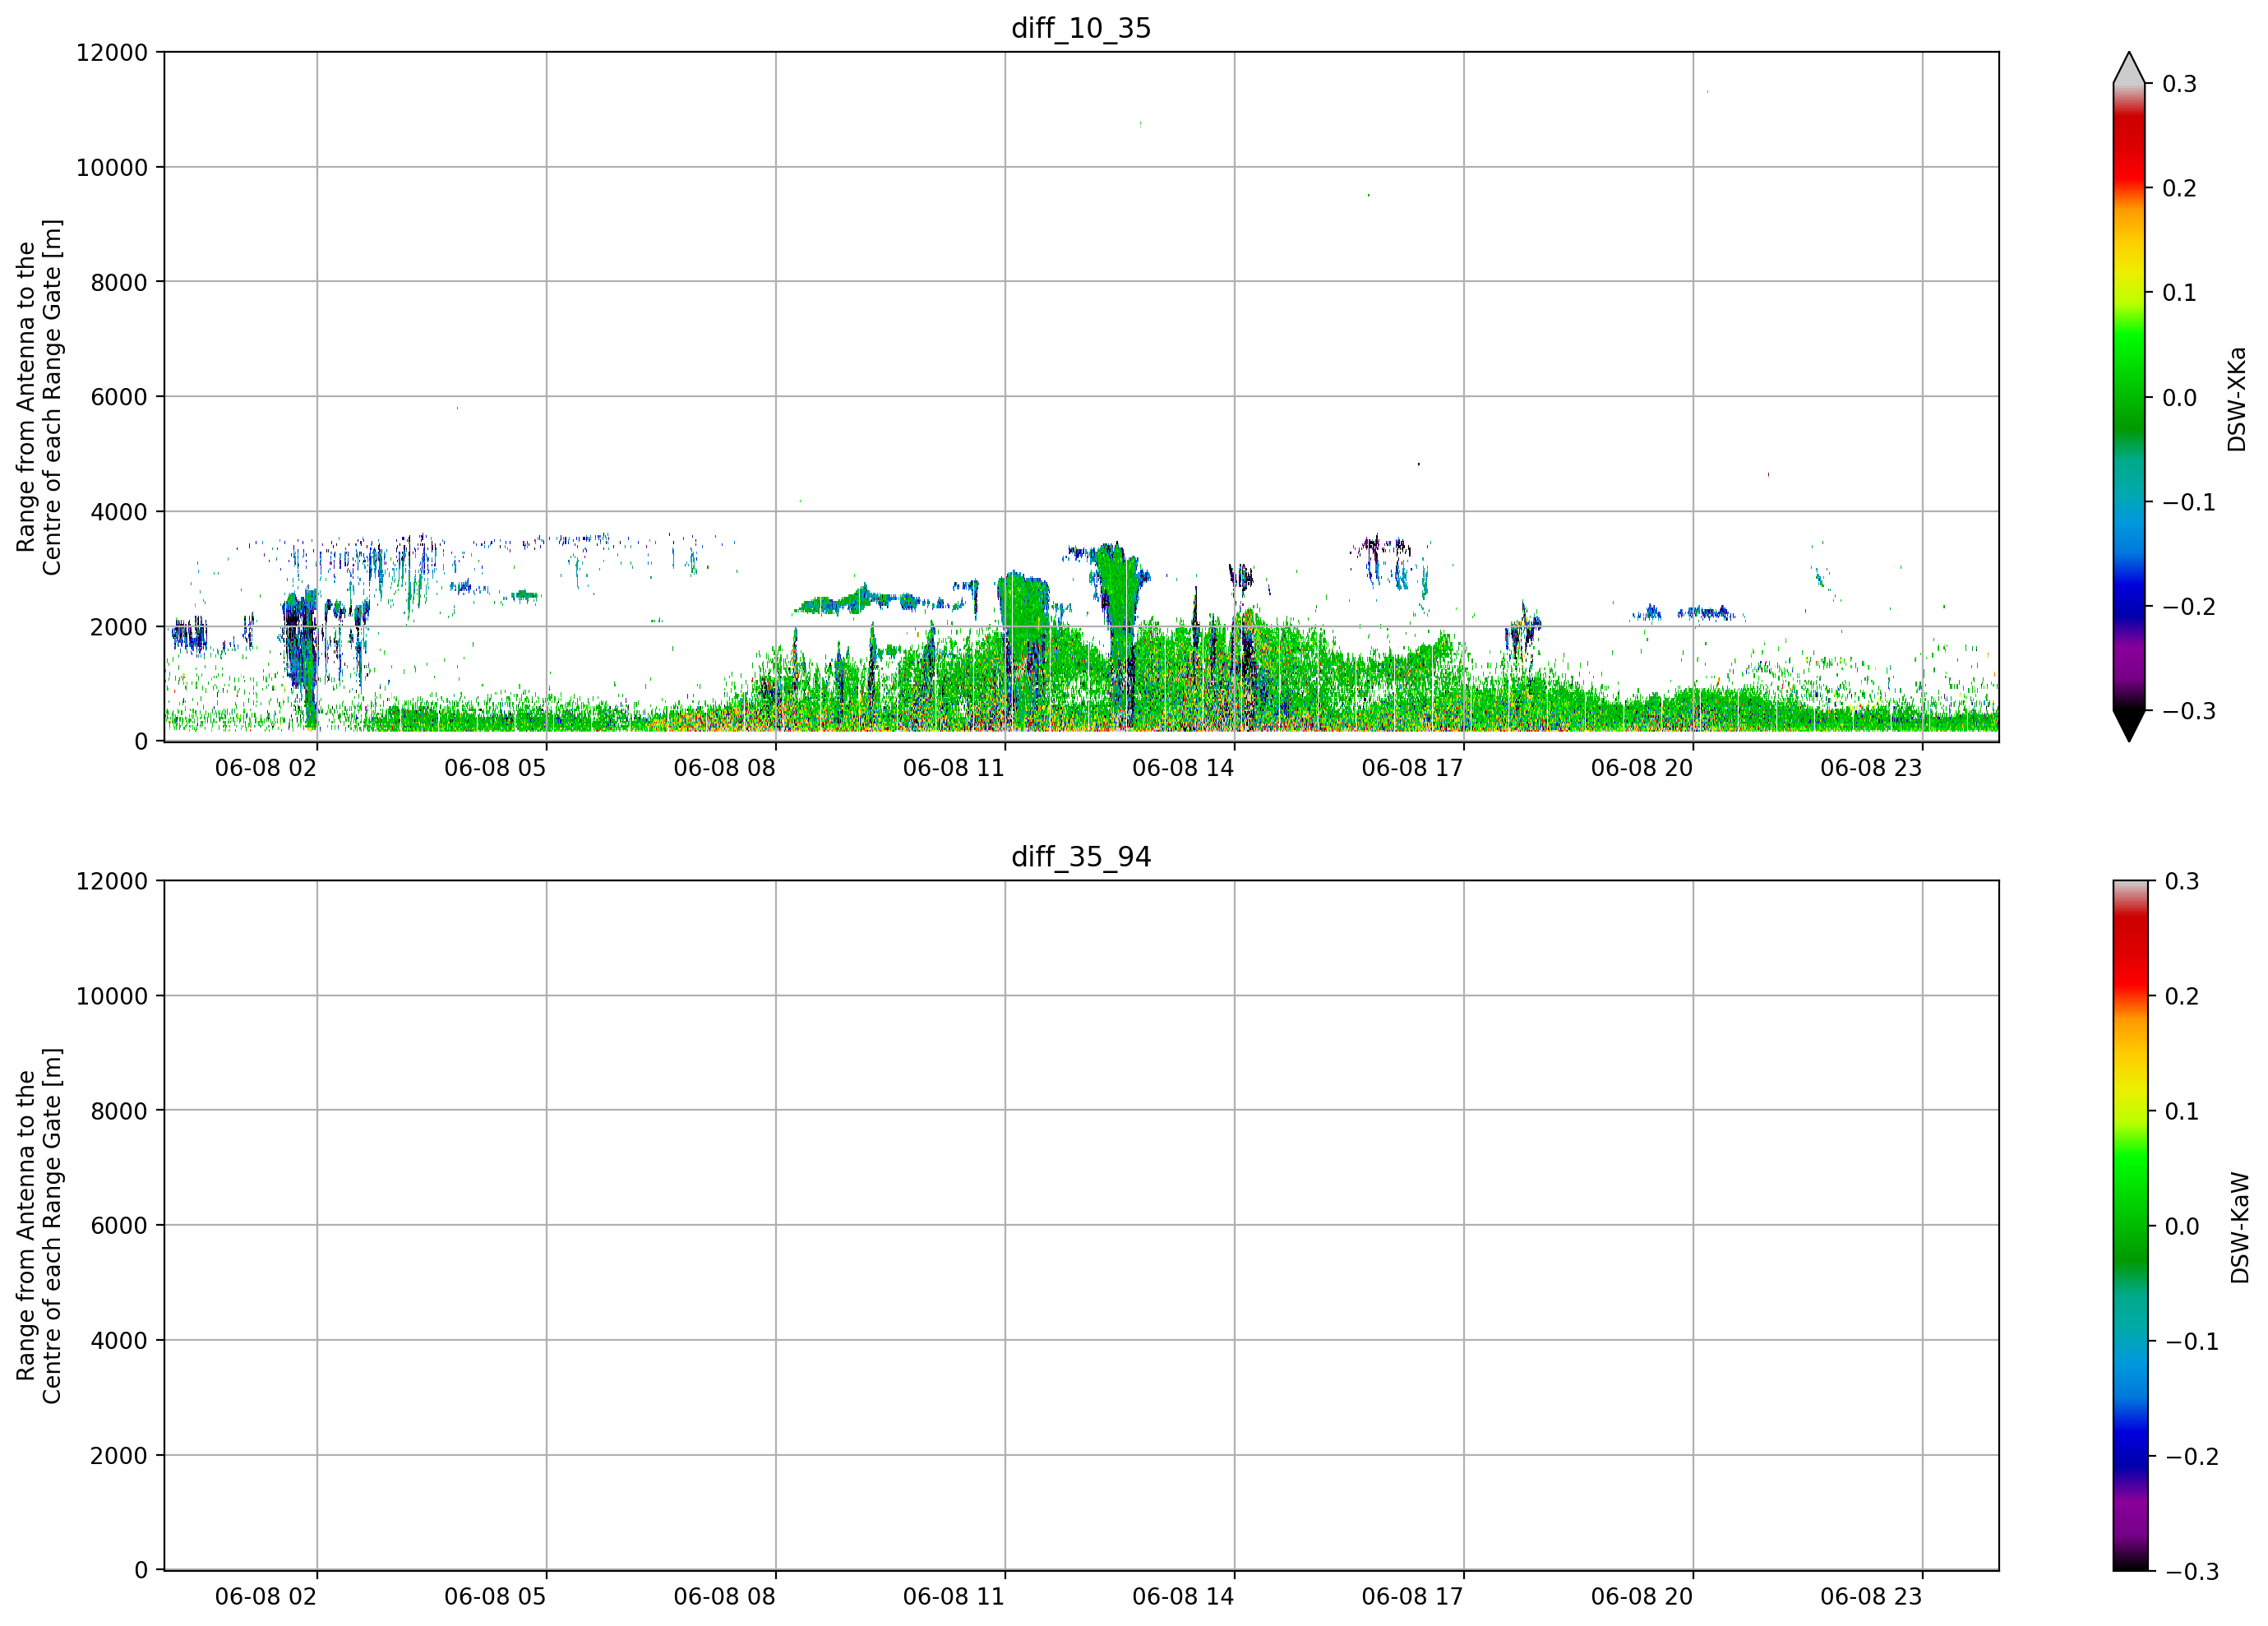Click the lower black arrow of DSW-XKa colorbar
Viewport: 2268px width, 1626px height.
click(x=2129, y=725)
